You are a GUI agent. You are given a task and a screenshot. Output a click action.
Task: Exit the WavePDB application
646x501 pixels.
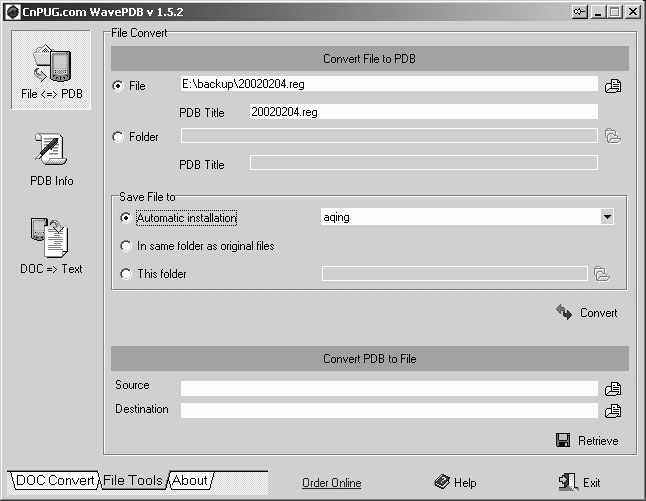(581, 482)
